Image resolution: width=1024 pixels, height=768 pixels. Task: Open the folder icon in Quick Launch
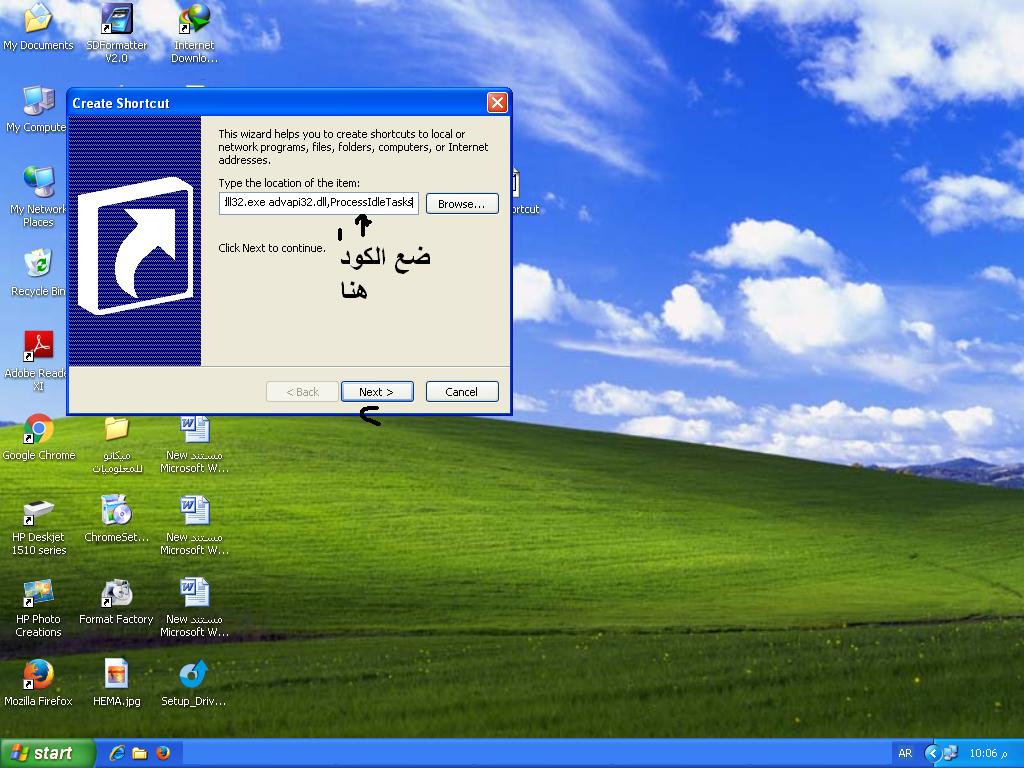(140, 753)
